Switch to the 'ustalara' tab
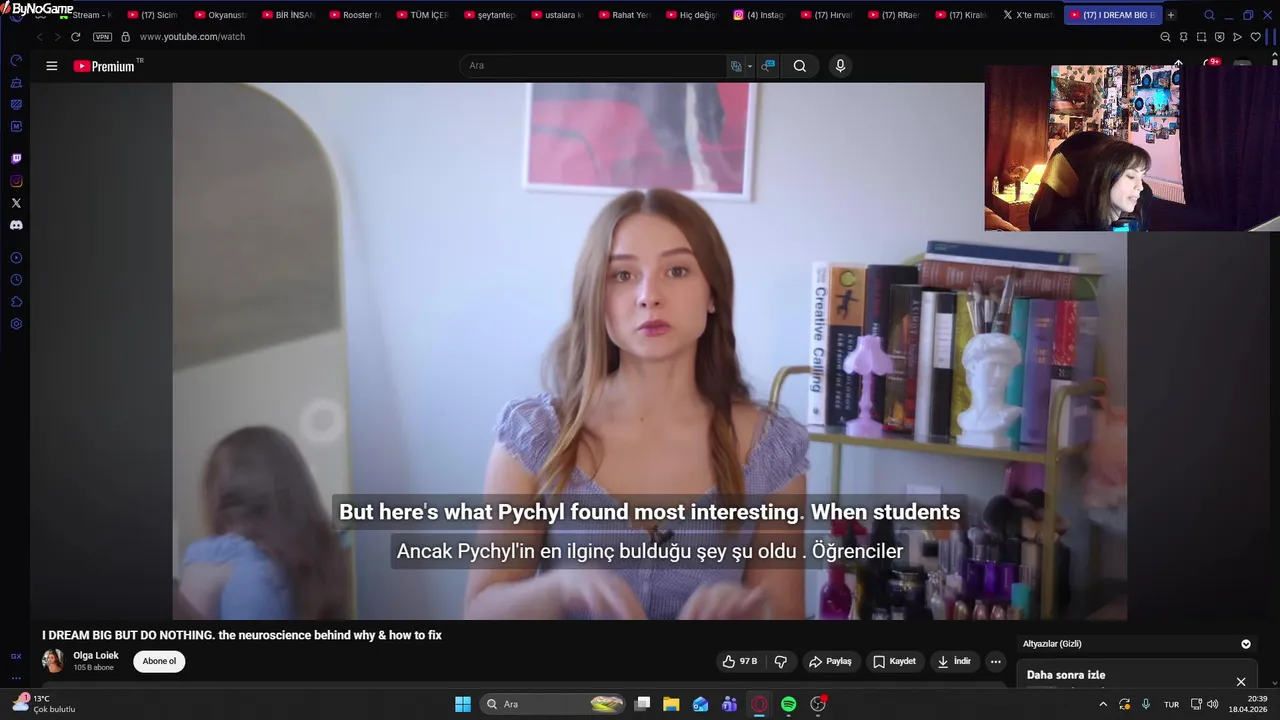Screen dimensions: 1280x720 click(557, 15)
